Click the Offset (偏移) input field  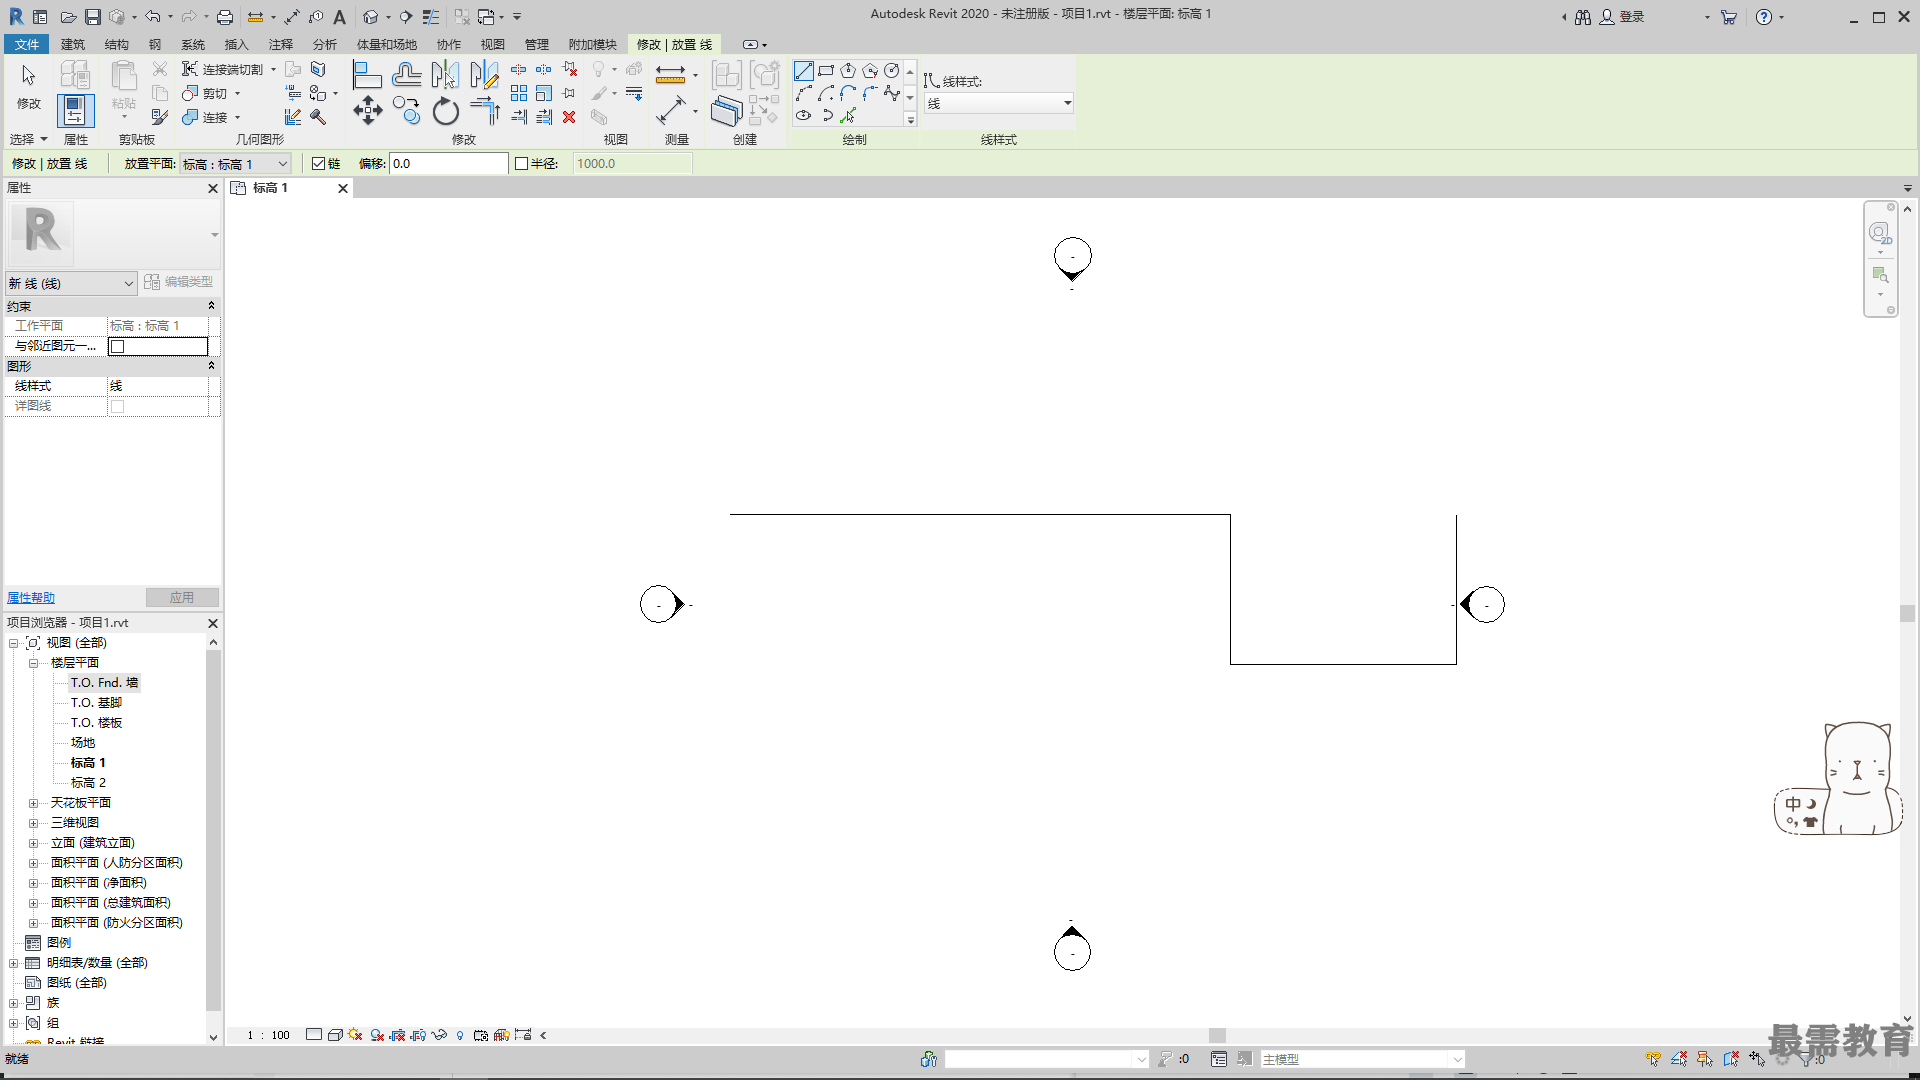448,164
